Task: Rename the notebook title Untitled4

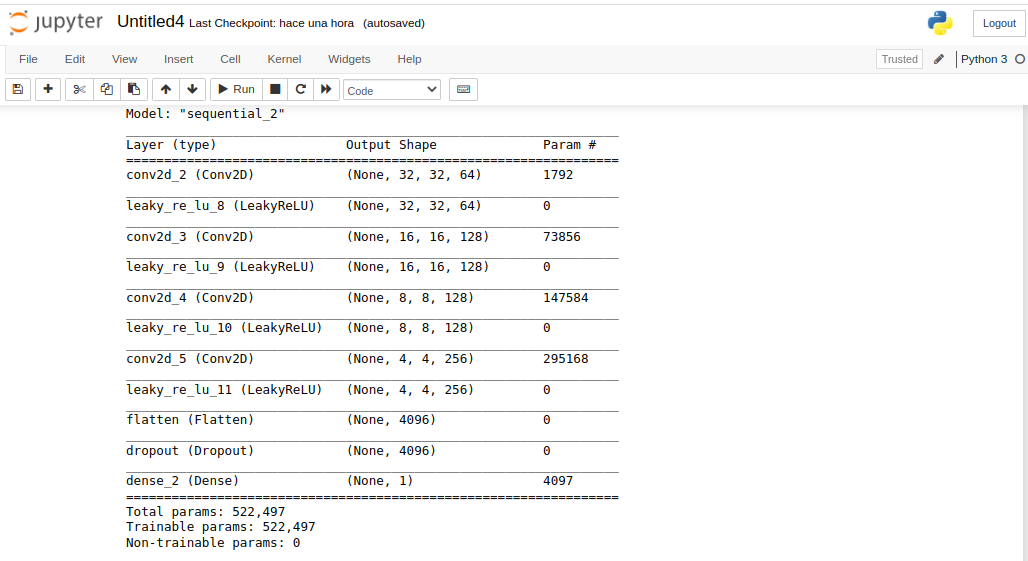Action: [x=150, y=22]
